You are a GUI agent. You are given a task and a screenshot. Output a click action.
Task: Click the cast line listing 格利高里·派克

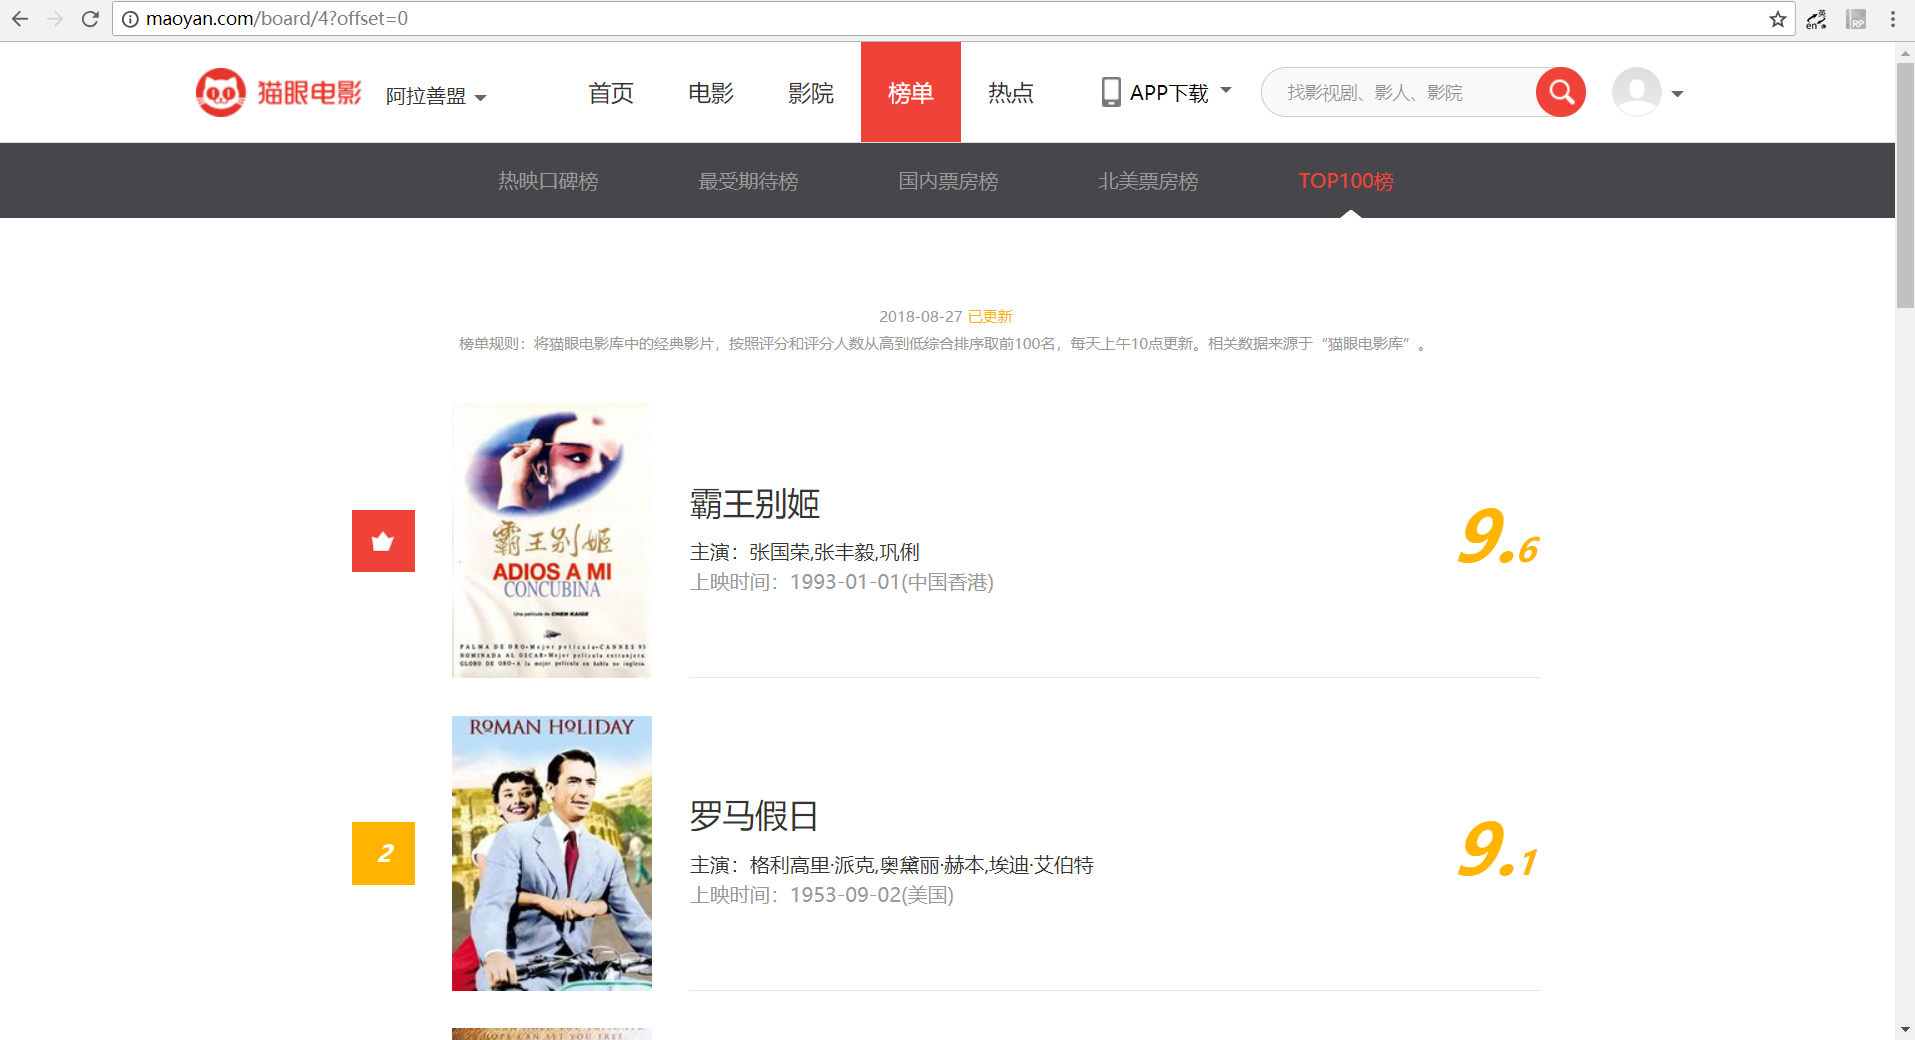892,865
